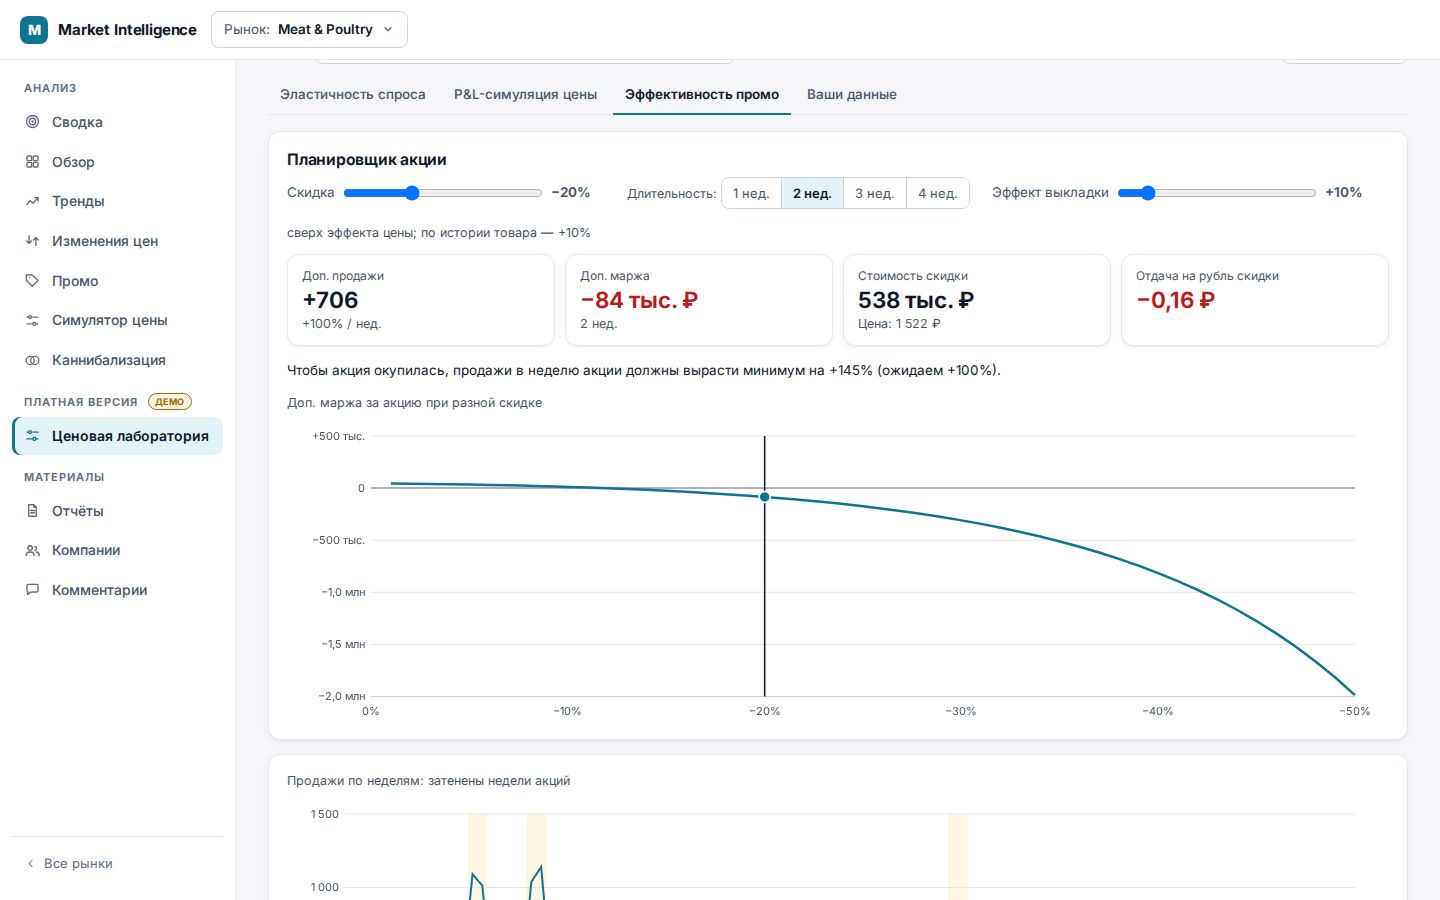Open Ценовая лаборатория in the sidebar
1440x900 pixels.
pyautogui.click(x=117, y=436)
